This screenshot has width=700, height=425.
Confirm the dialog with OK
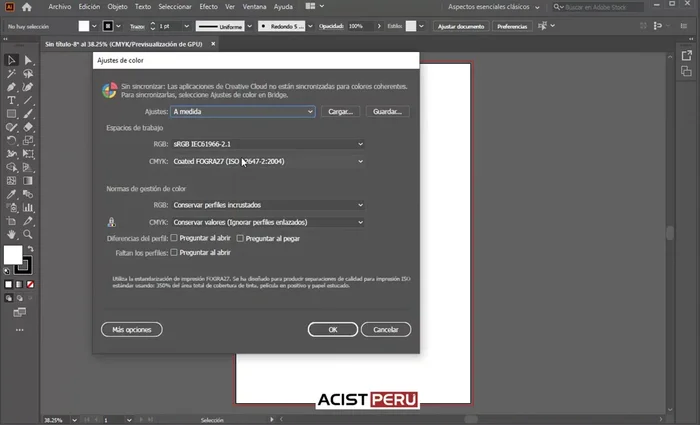333,329
